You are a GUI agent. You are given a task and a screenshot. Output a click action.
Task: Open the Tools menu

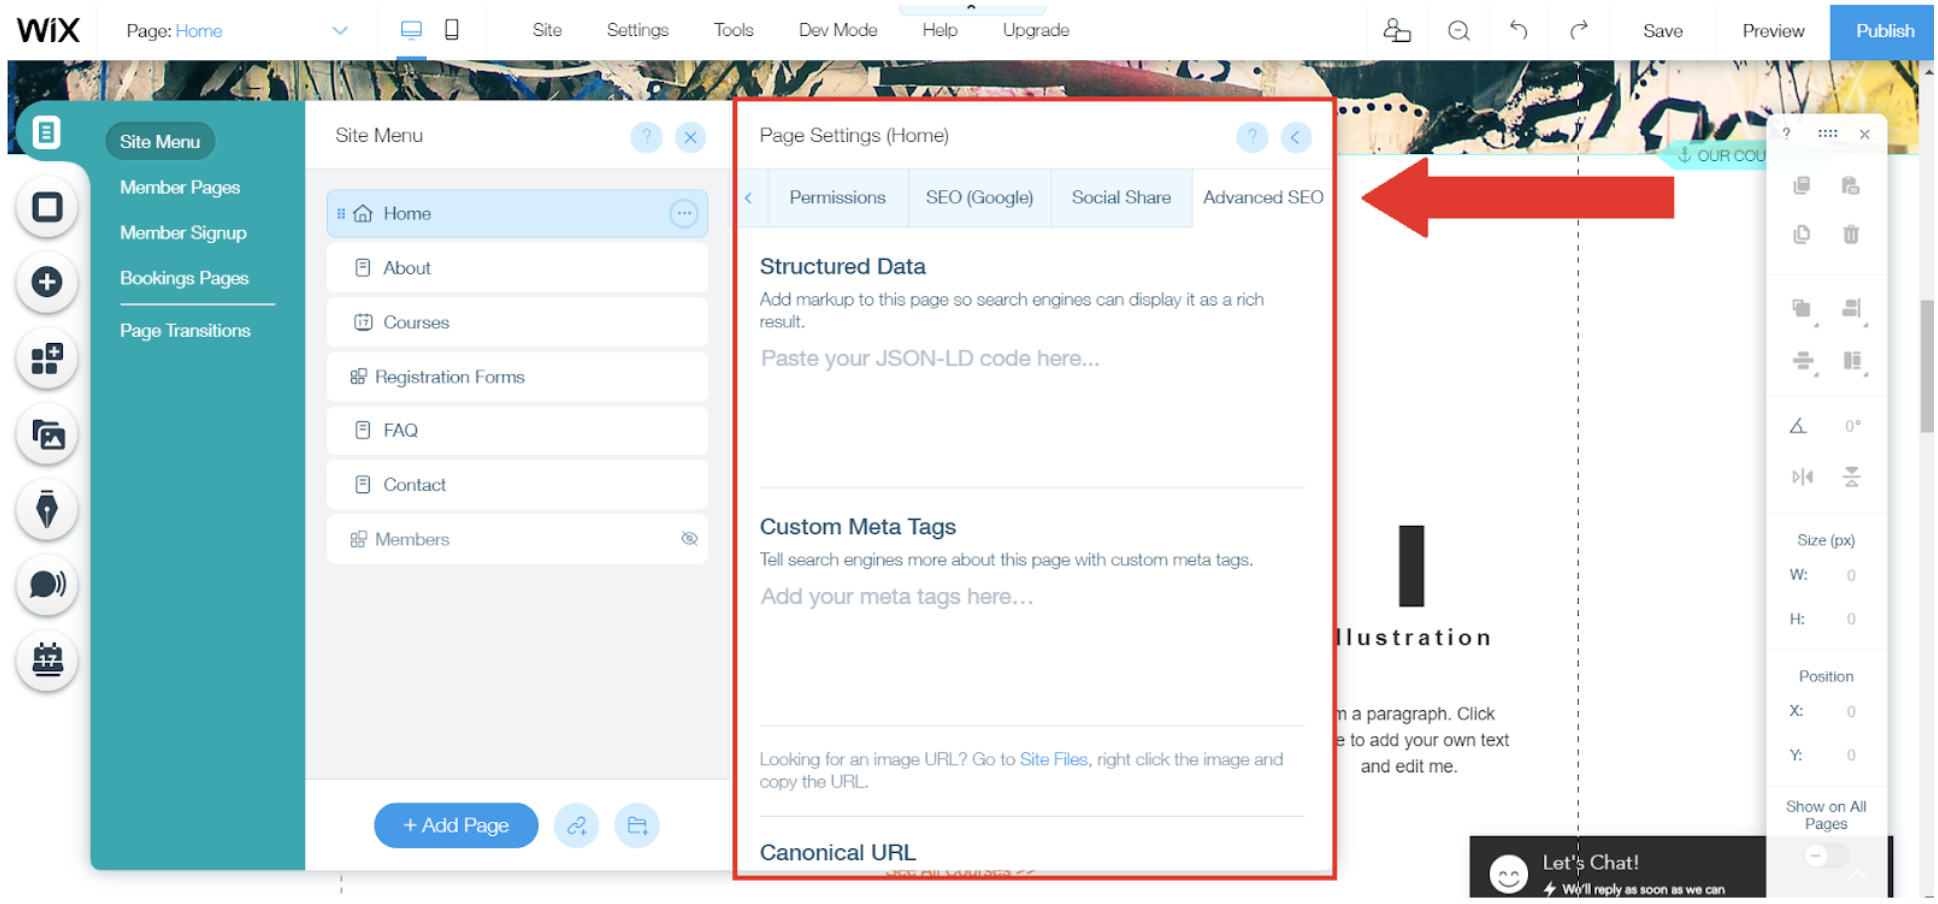733,30
